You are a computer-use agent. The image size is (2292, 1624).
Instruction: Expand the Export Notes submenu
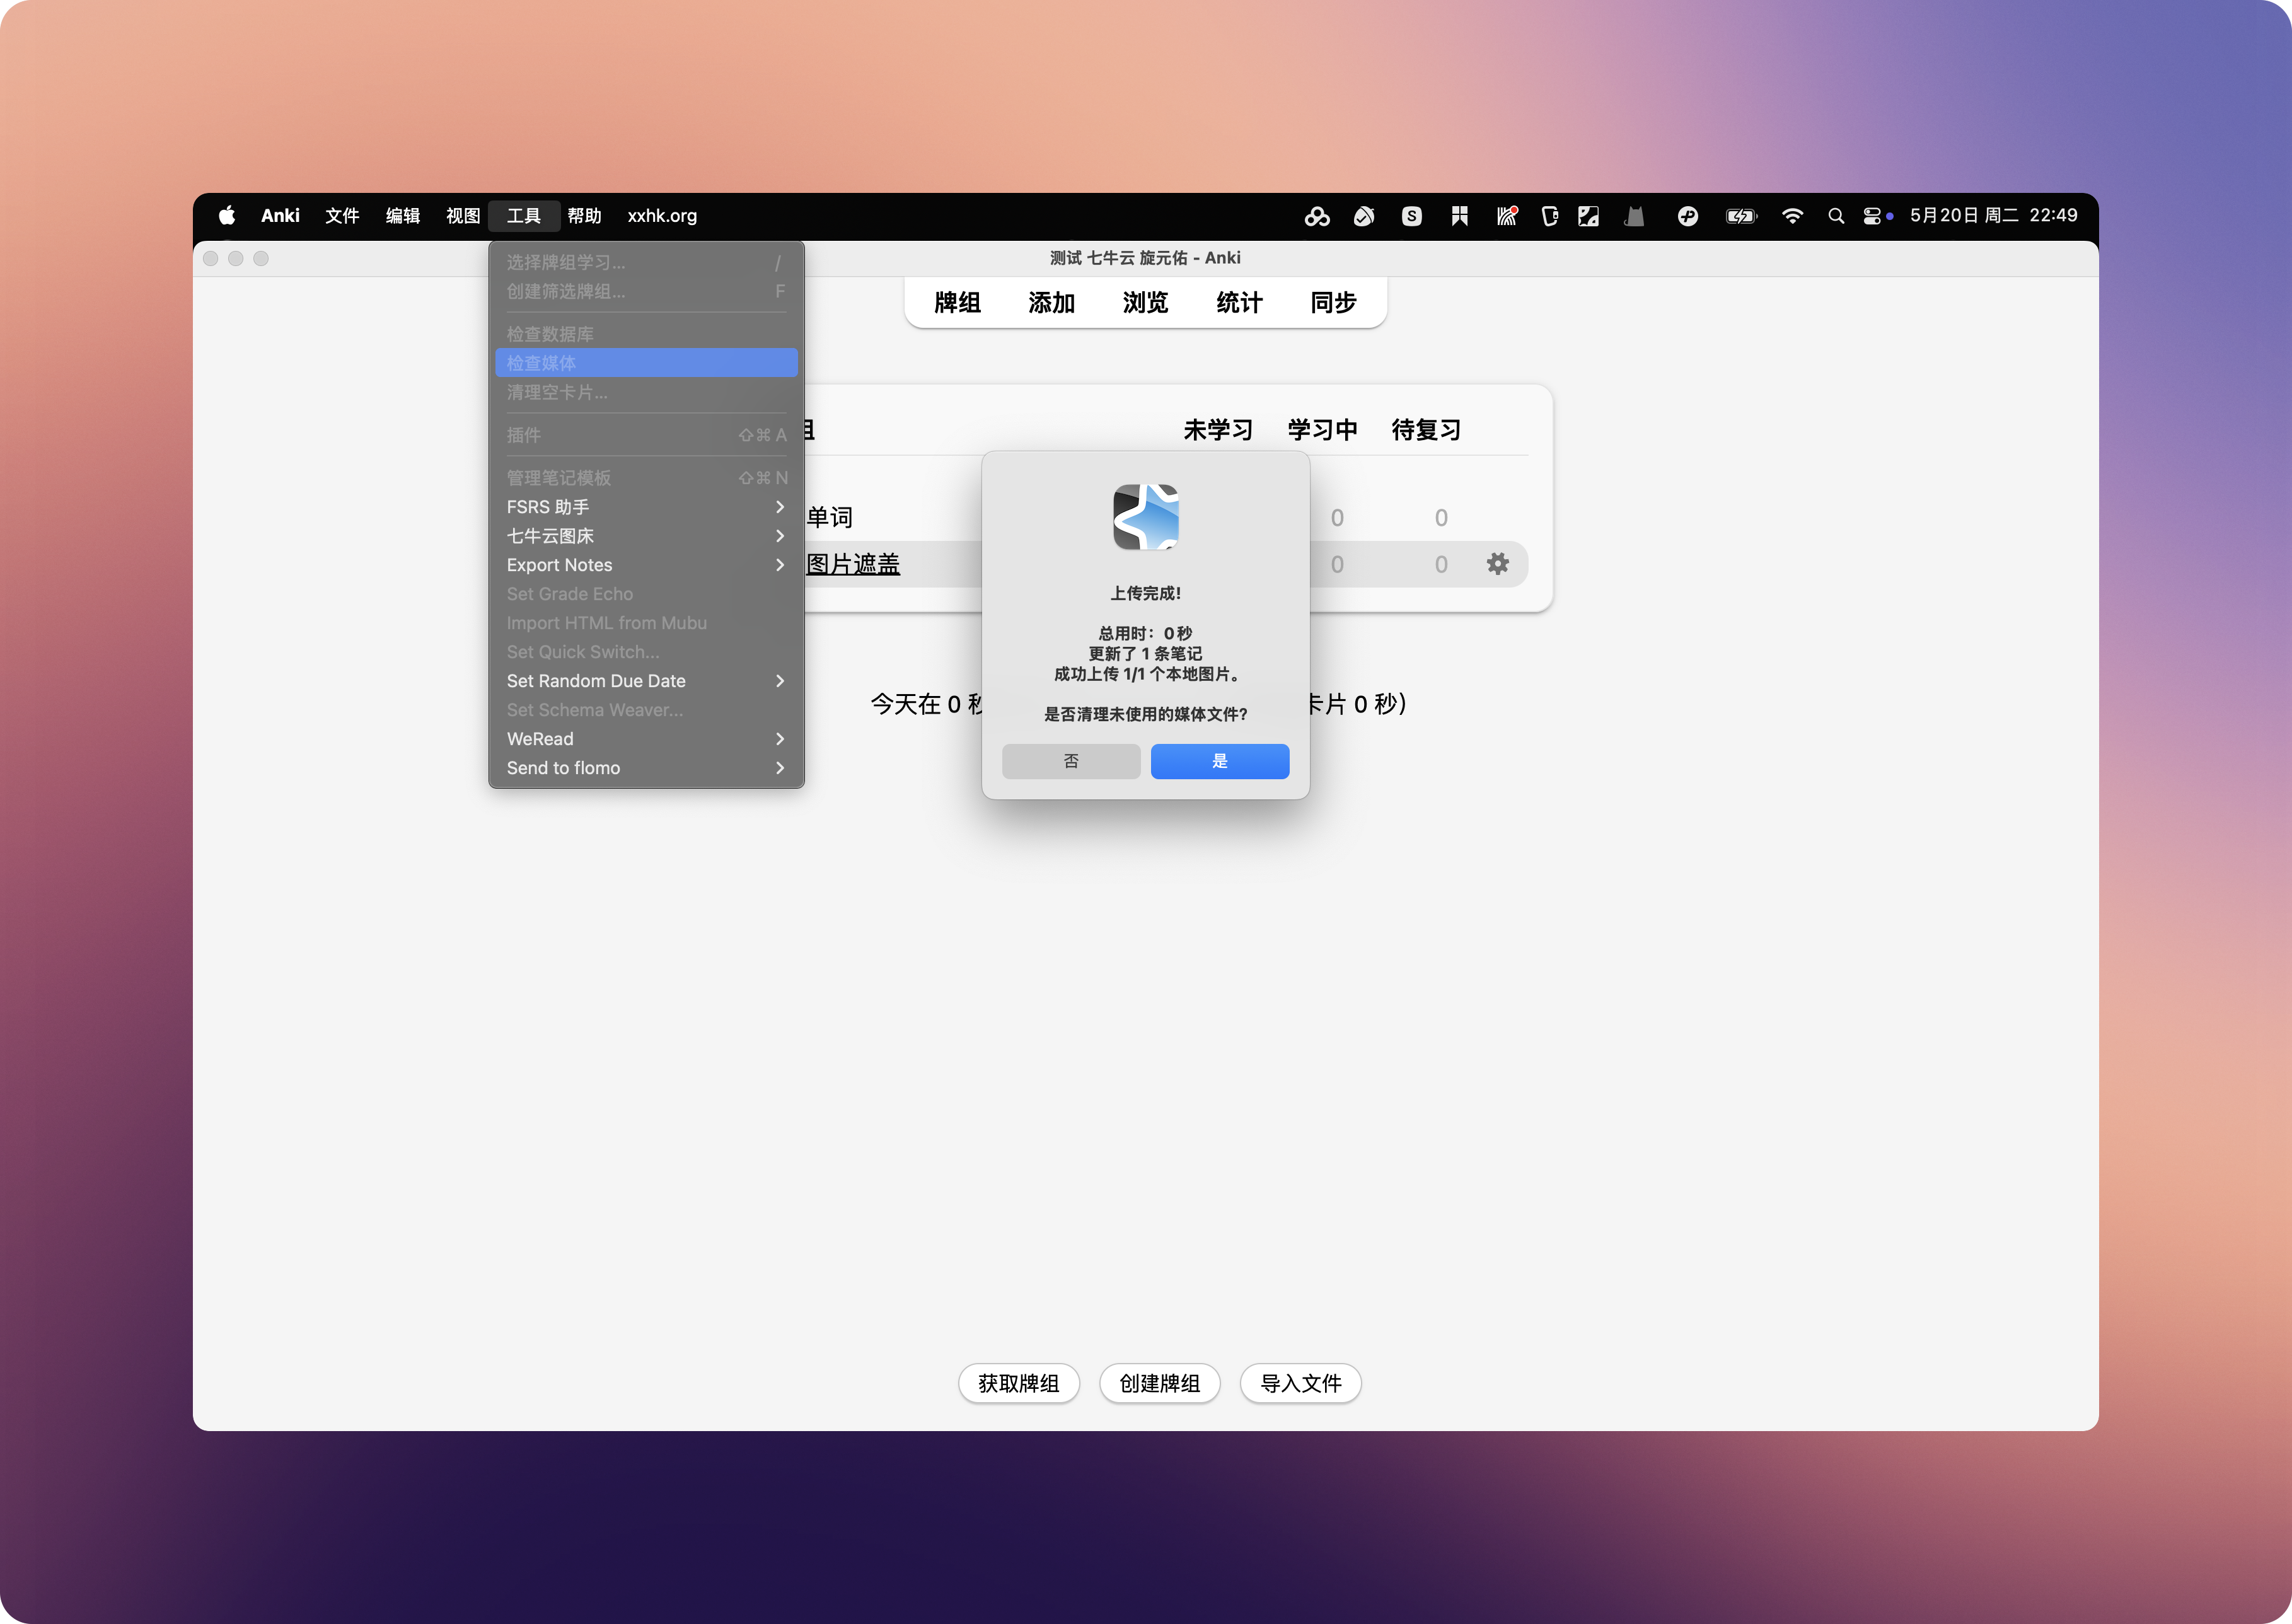[x=646, y=565]
